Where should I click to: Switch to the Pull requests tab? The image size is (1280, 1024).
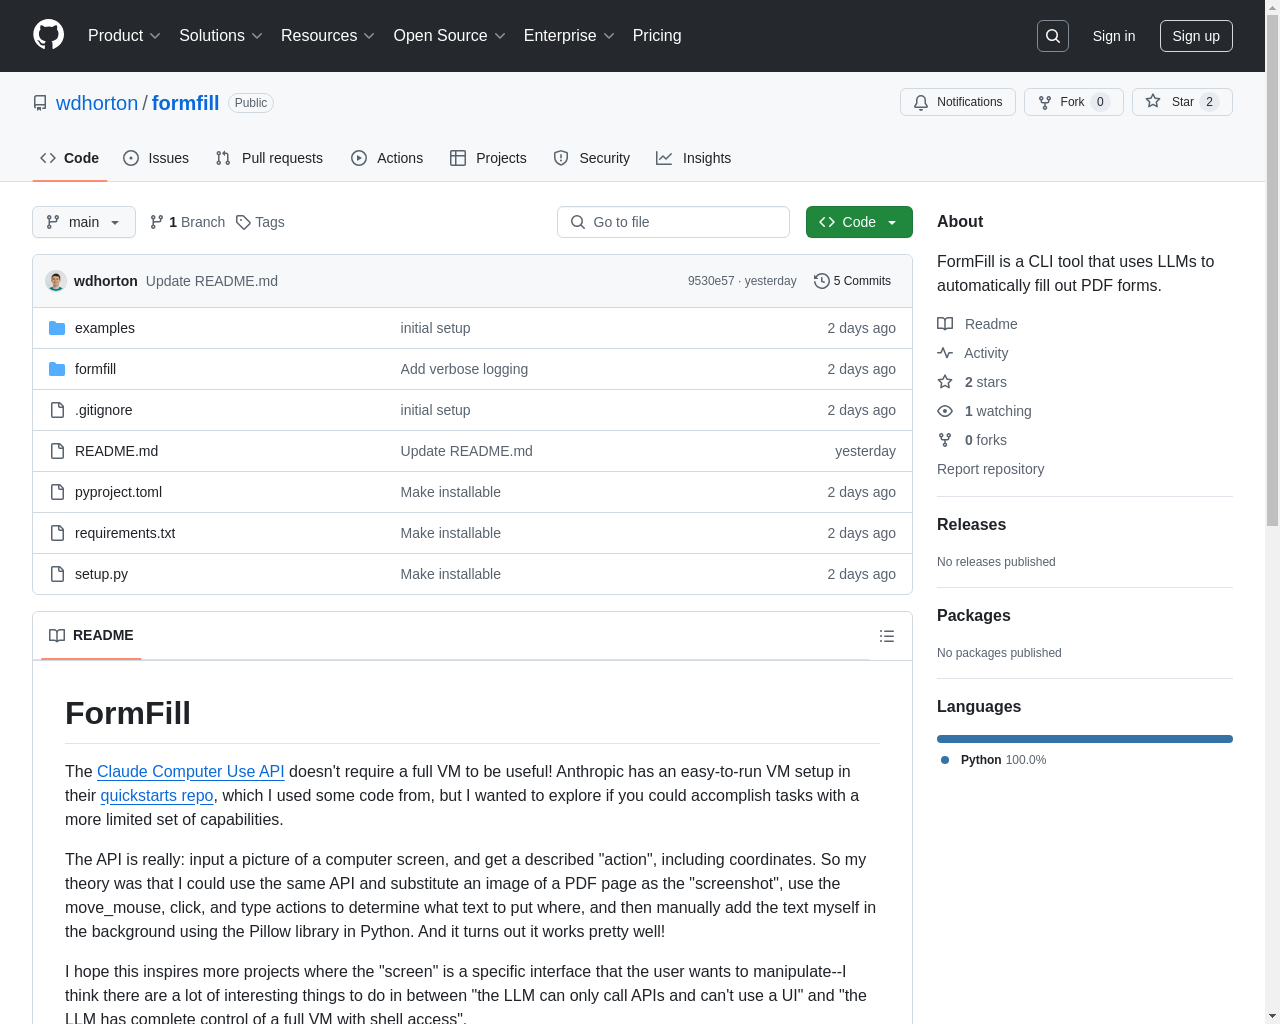(269, 158)
